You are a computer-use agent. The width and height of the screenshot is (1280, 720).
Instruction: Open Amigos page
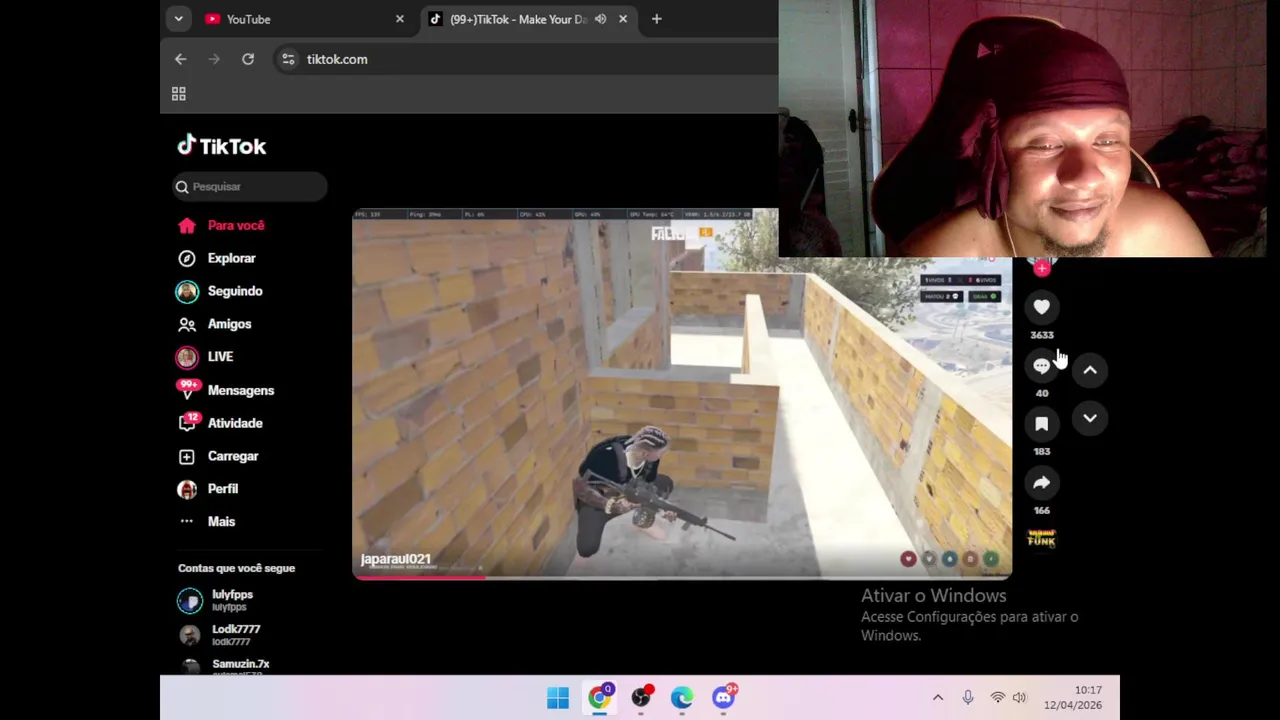[x=215, y=324]
